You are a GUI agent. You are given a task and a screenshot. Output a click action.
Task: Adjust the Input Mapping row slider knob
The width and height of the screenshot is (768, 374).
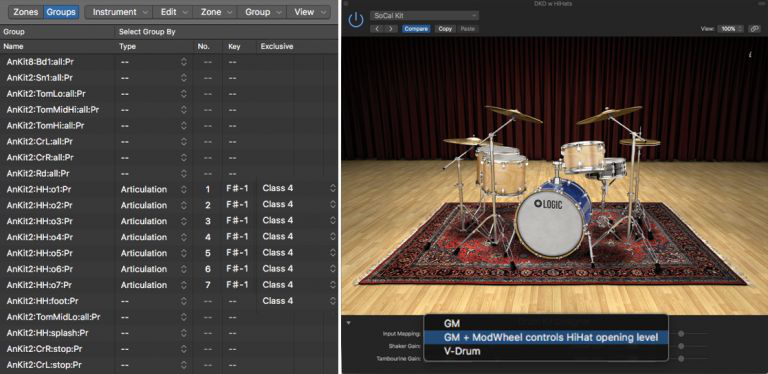(x=681, y=333)
